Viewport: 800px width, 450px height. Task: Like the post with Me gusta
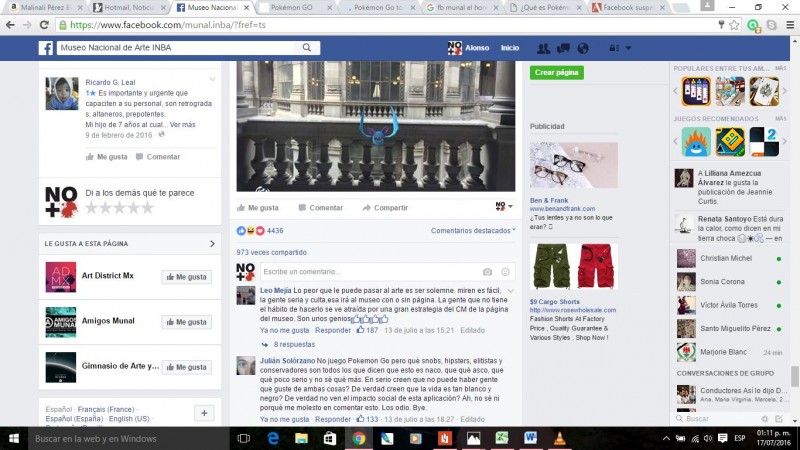258,208
